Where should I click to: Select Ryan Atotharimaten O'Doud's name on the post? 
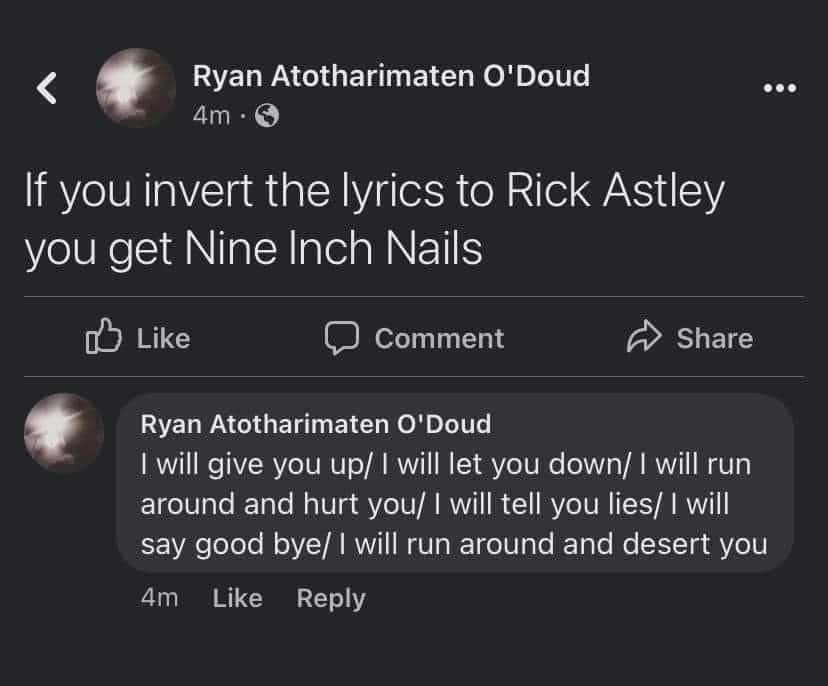click(392, 74)
